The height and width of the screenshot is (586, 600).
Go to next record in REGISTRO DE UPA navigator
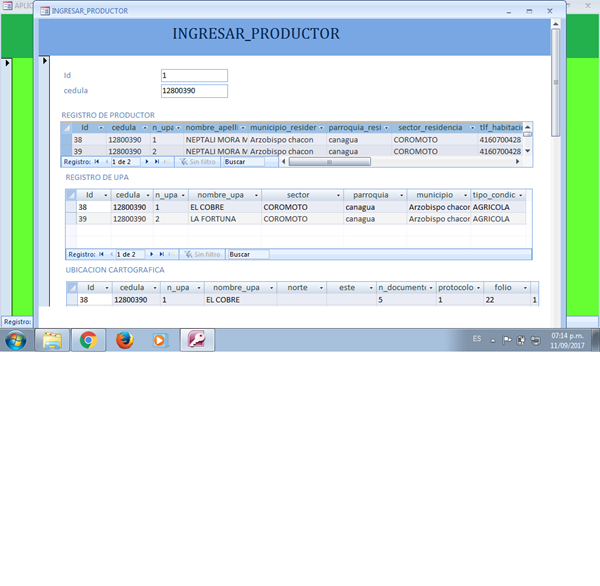pos(152,254)
